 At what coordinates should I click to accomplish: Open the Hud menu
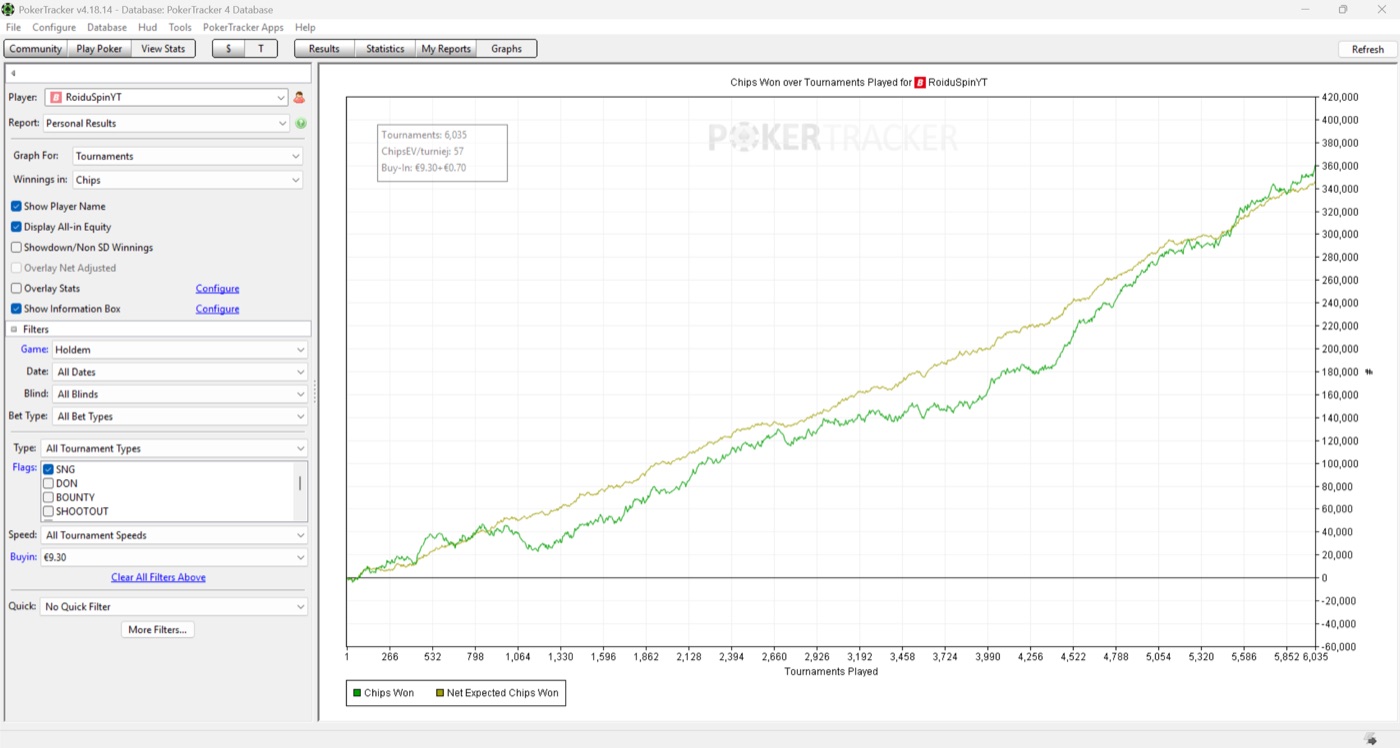coord(148,27)
